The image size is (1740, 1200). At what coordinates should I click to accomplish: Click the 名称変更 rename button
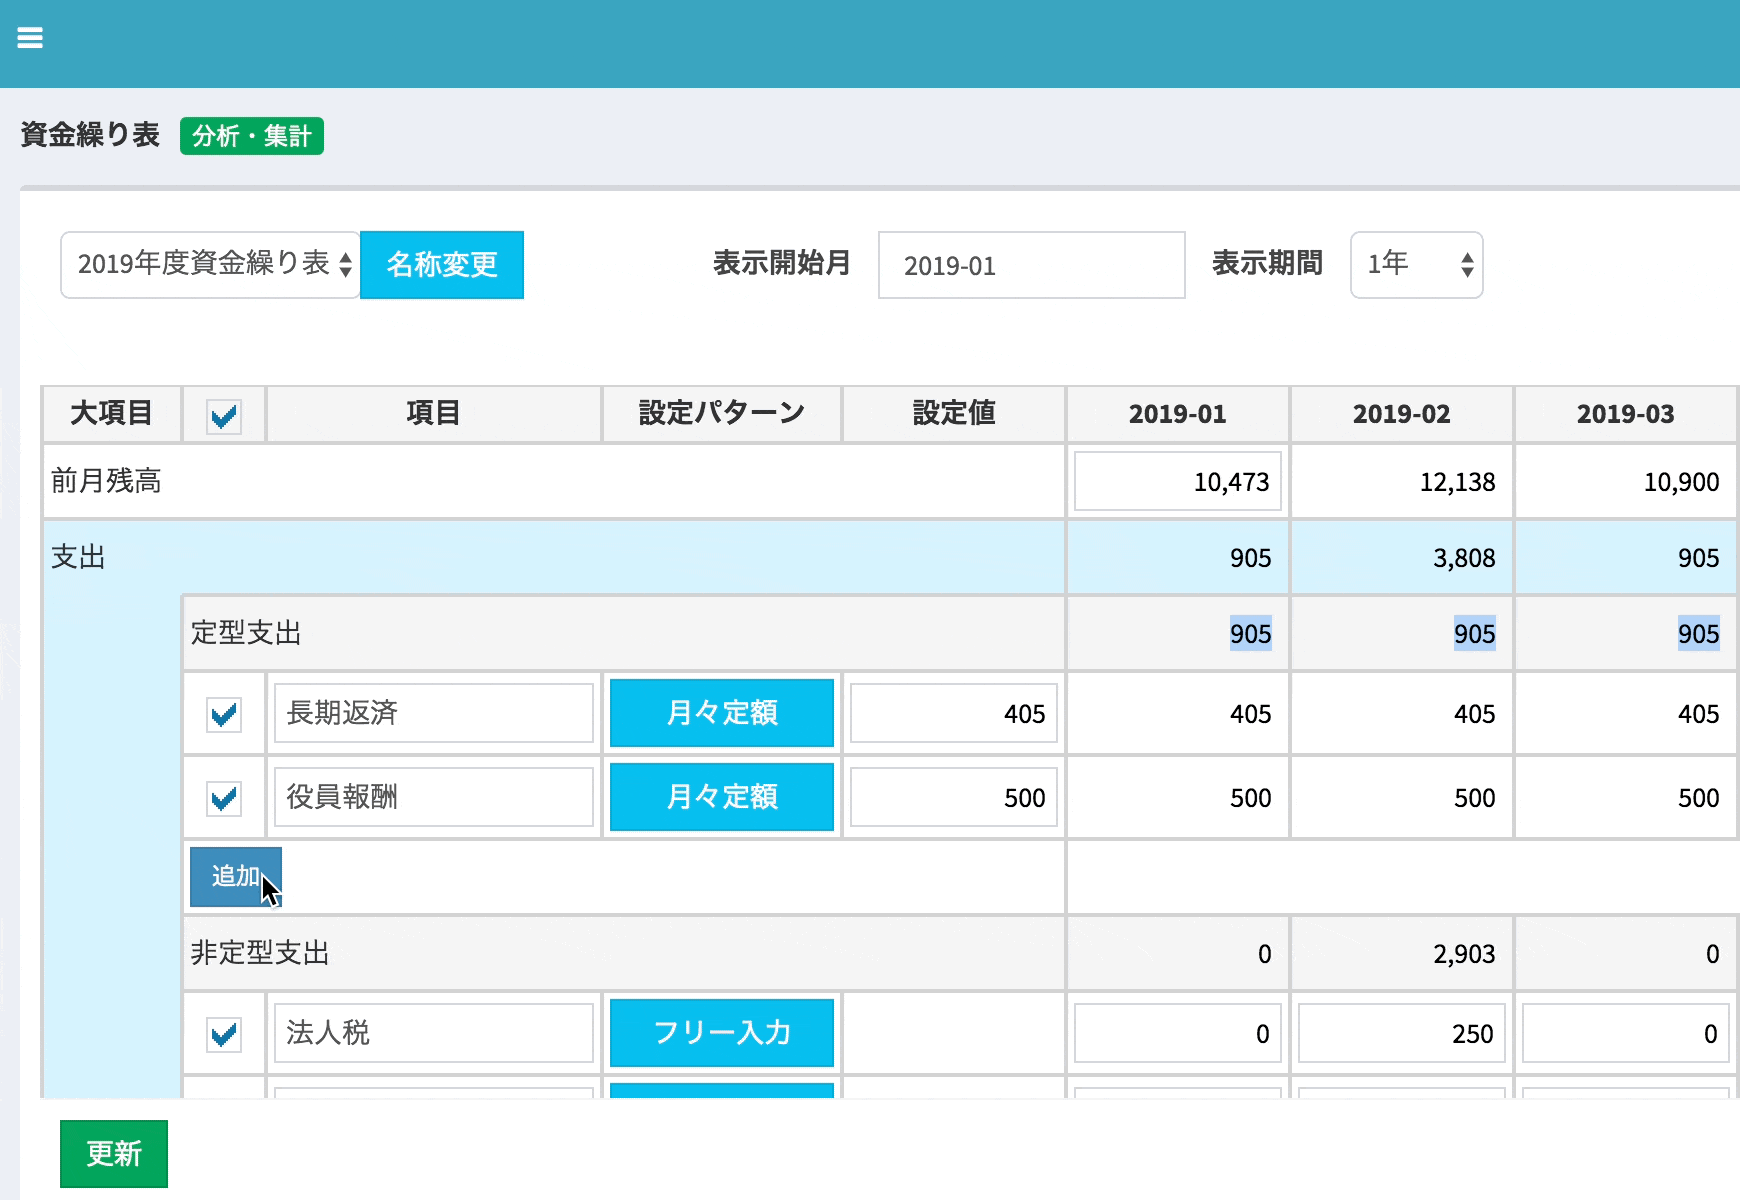(441, 265)
